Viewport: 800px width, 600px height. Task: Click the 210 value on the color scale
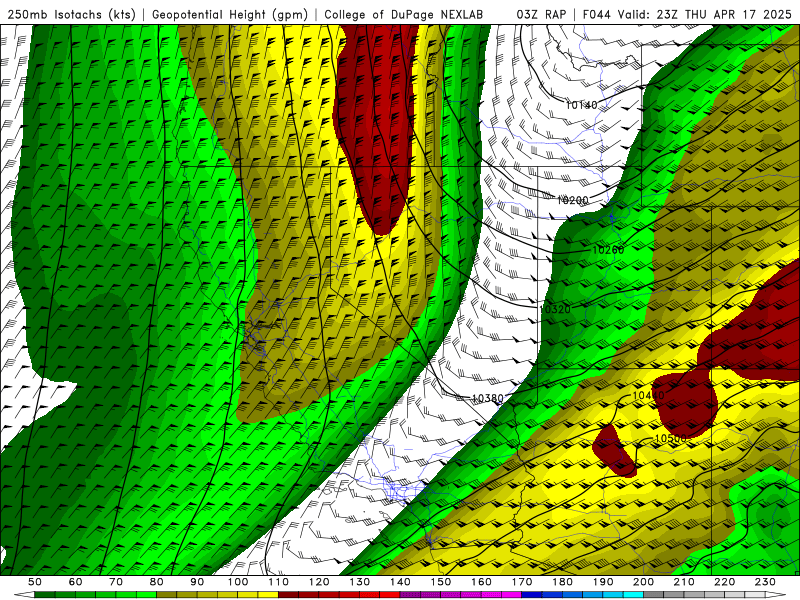point(684,582)
